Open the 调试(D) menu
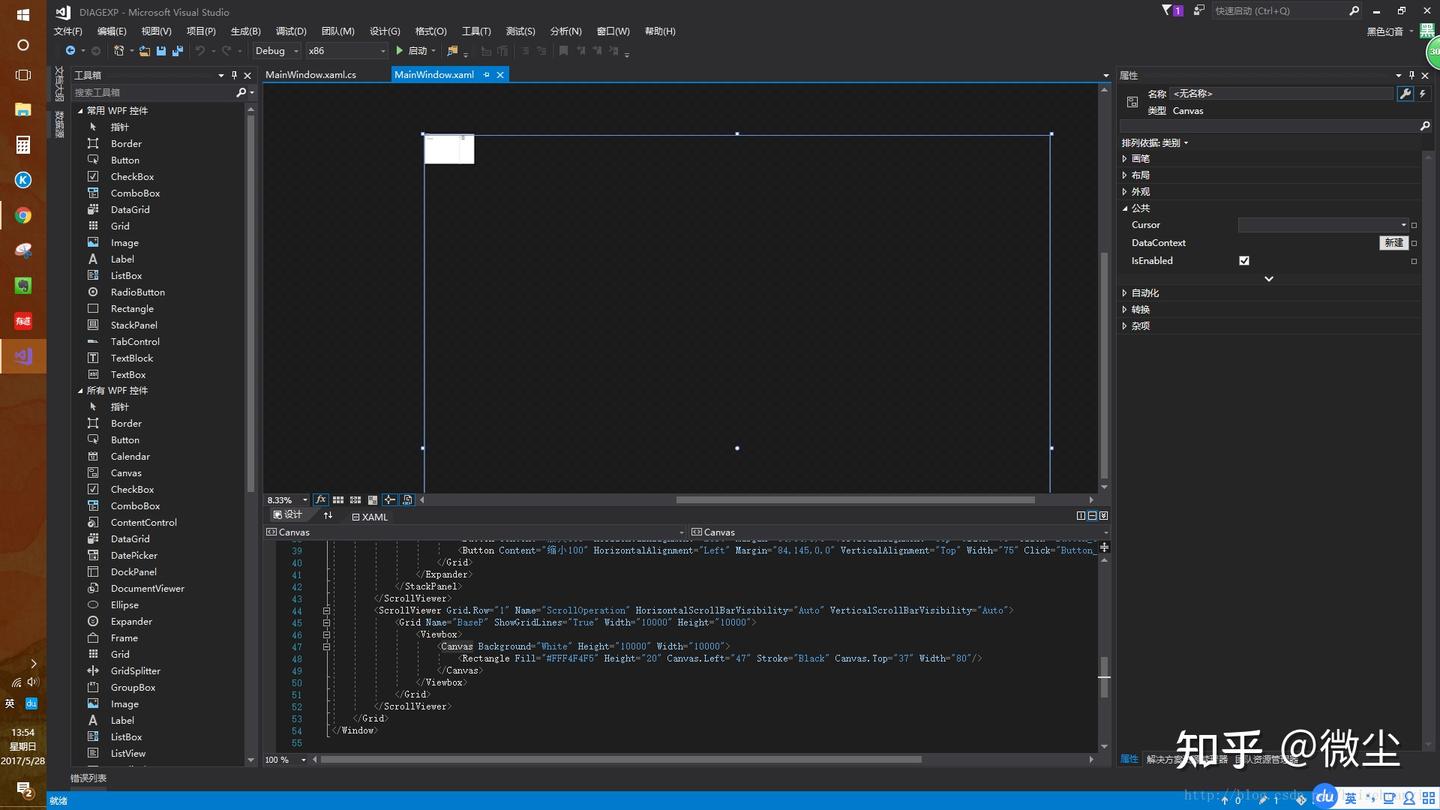This screenshot has width=1440, height=810. point(291,31)
